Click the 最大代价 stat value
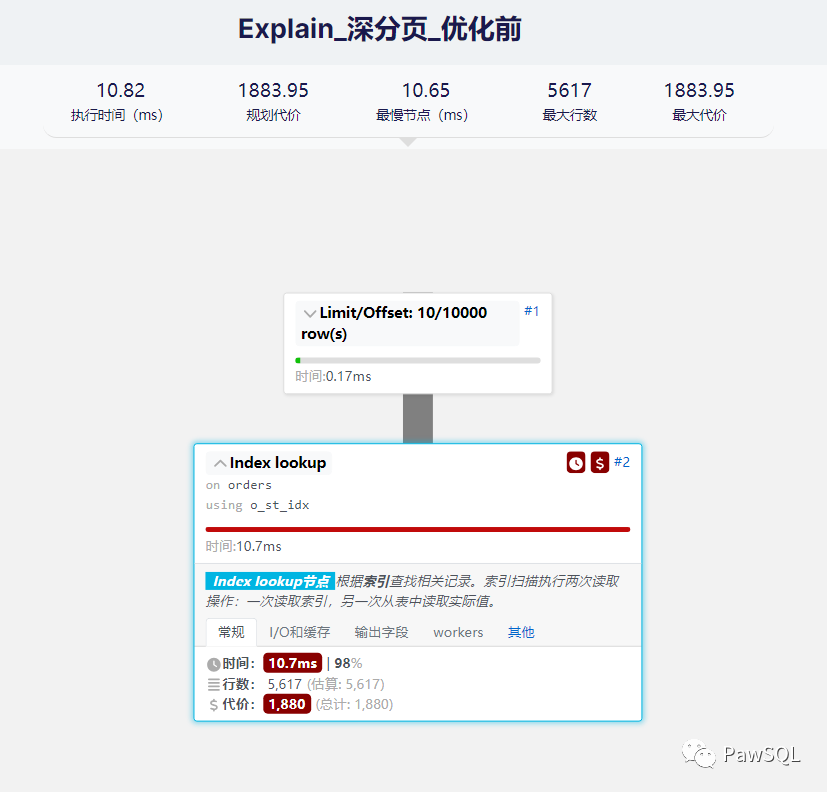The height and width of the screenshot is (792, 827). point(699,90)
